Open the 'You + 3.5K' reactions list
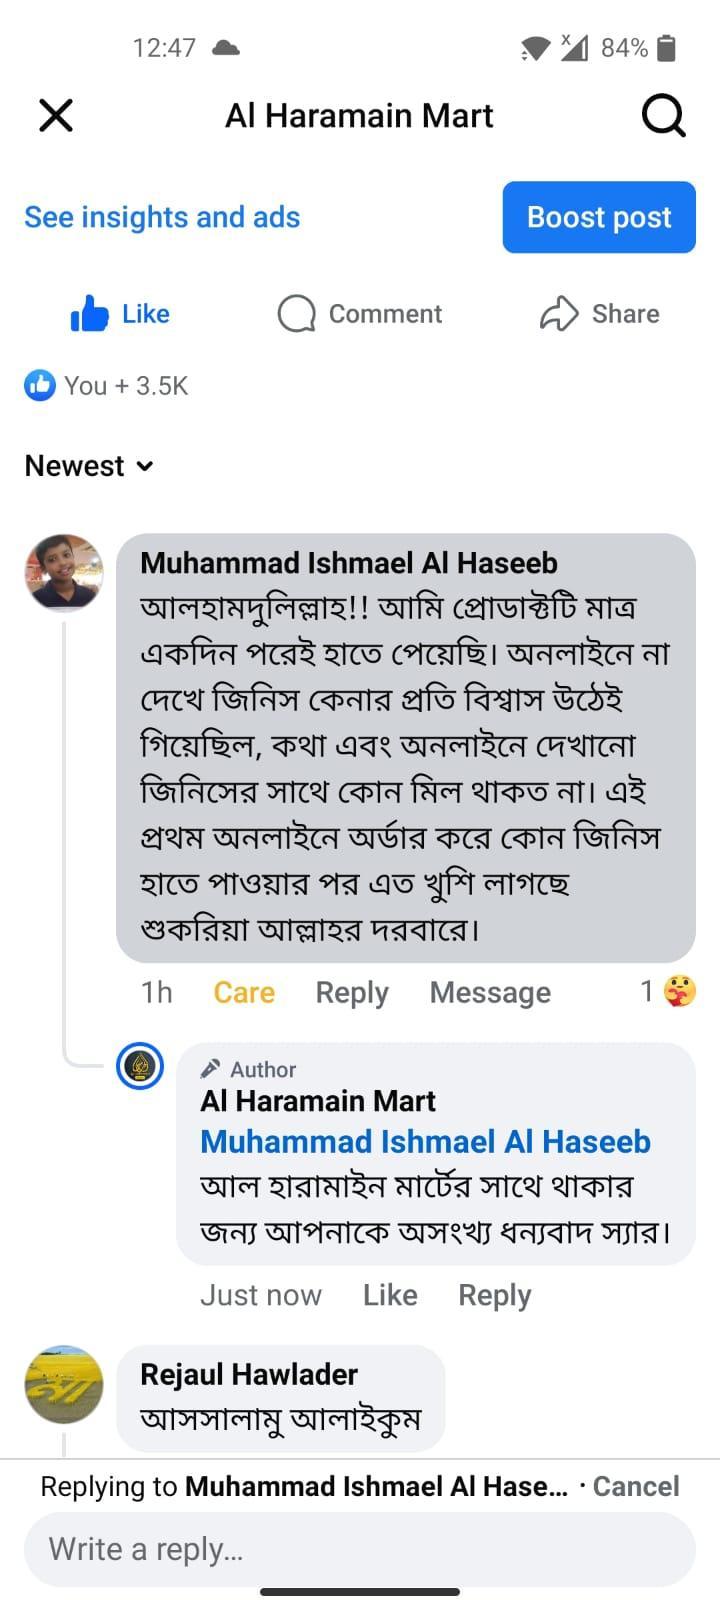 [x=107, y=386]
